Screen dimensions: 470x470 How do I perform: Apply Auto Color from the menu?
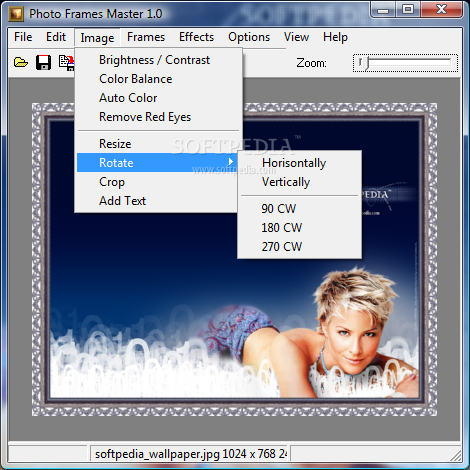pyautogui.click(x=159, y=98)
